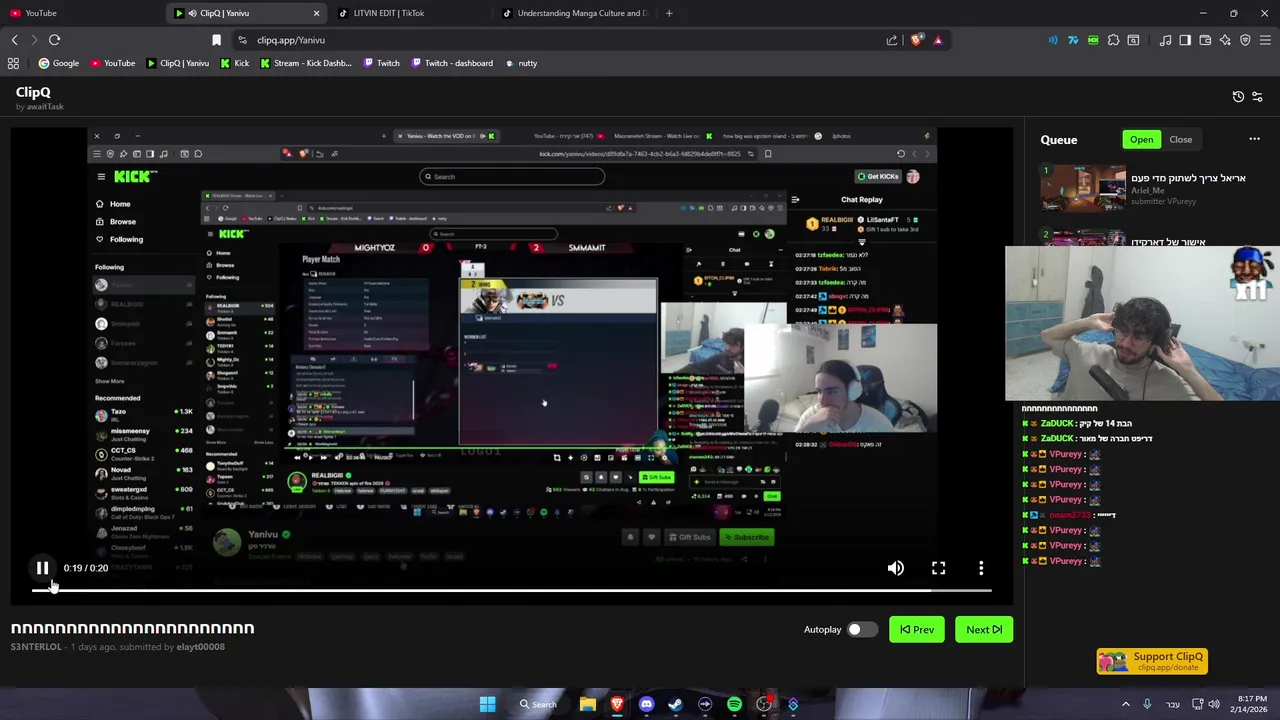Open the YouTube bookmark
Image resolution: width=1280 pixels, height=720 pixels.
coord(112,63)
